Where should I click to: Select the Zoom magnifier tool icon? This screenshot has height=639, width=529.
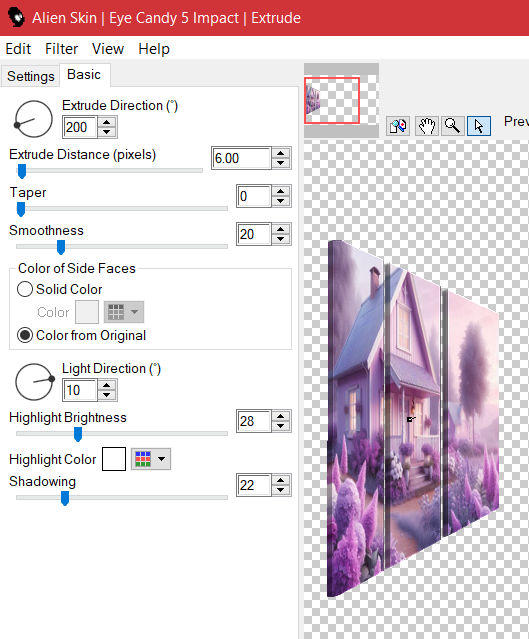(x=452, y=126)
